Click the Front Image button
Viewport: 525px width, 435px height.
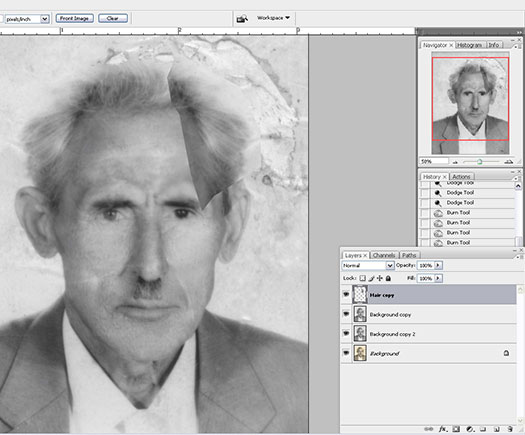(x=74, y=18)
